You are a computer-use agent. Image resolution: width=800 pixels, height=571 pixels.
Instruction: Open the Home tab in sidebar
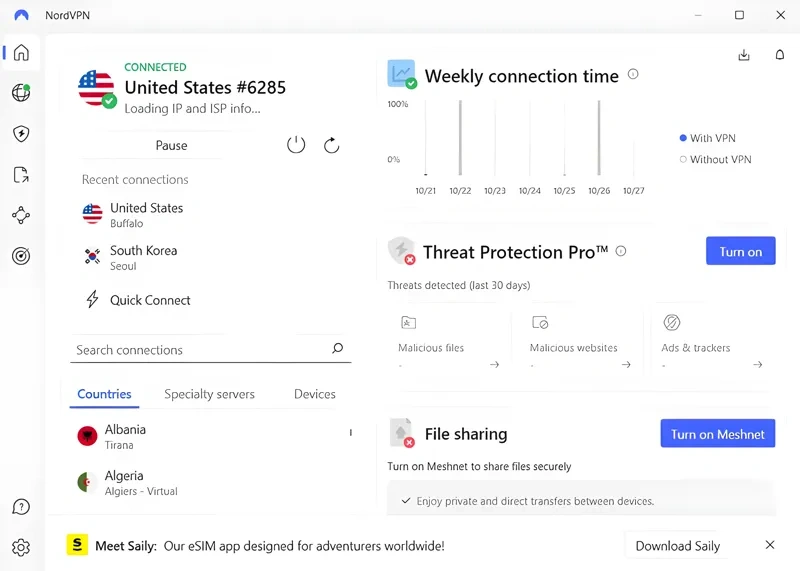pos(21,52)
